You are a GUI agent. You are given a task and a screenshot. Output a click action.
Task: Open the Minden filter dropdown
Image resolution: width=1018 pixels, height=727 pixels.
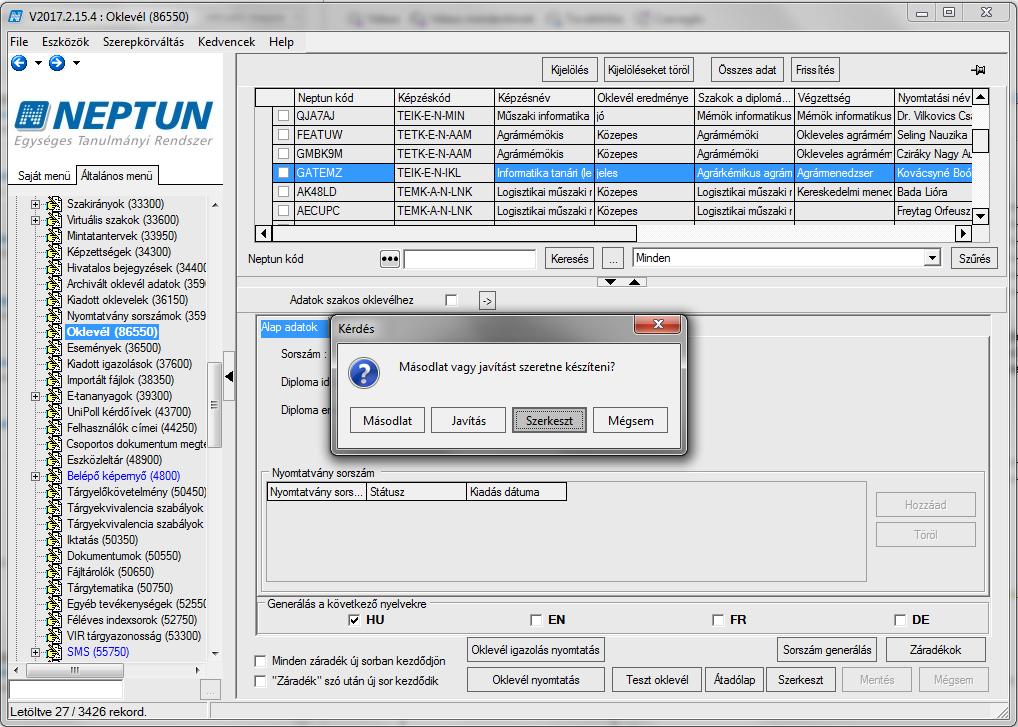point(932,258)
